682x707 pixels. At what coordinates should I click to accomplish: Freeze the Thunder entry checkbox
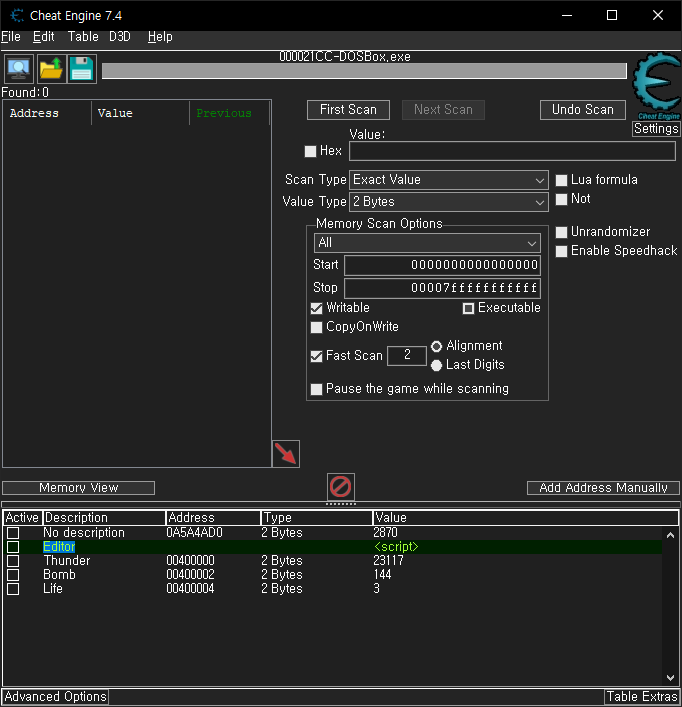(x=13, y=561)
